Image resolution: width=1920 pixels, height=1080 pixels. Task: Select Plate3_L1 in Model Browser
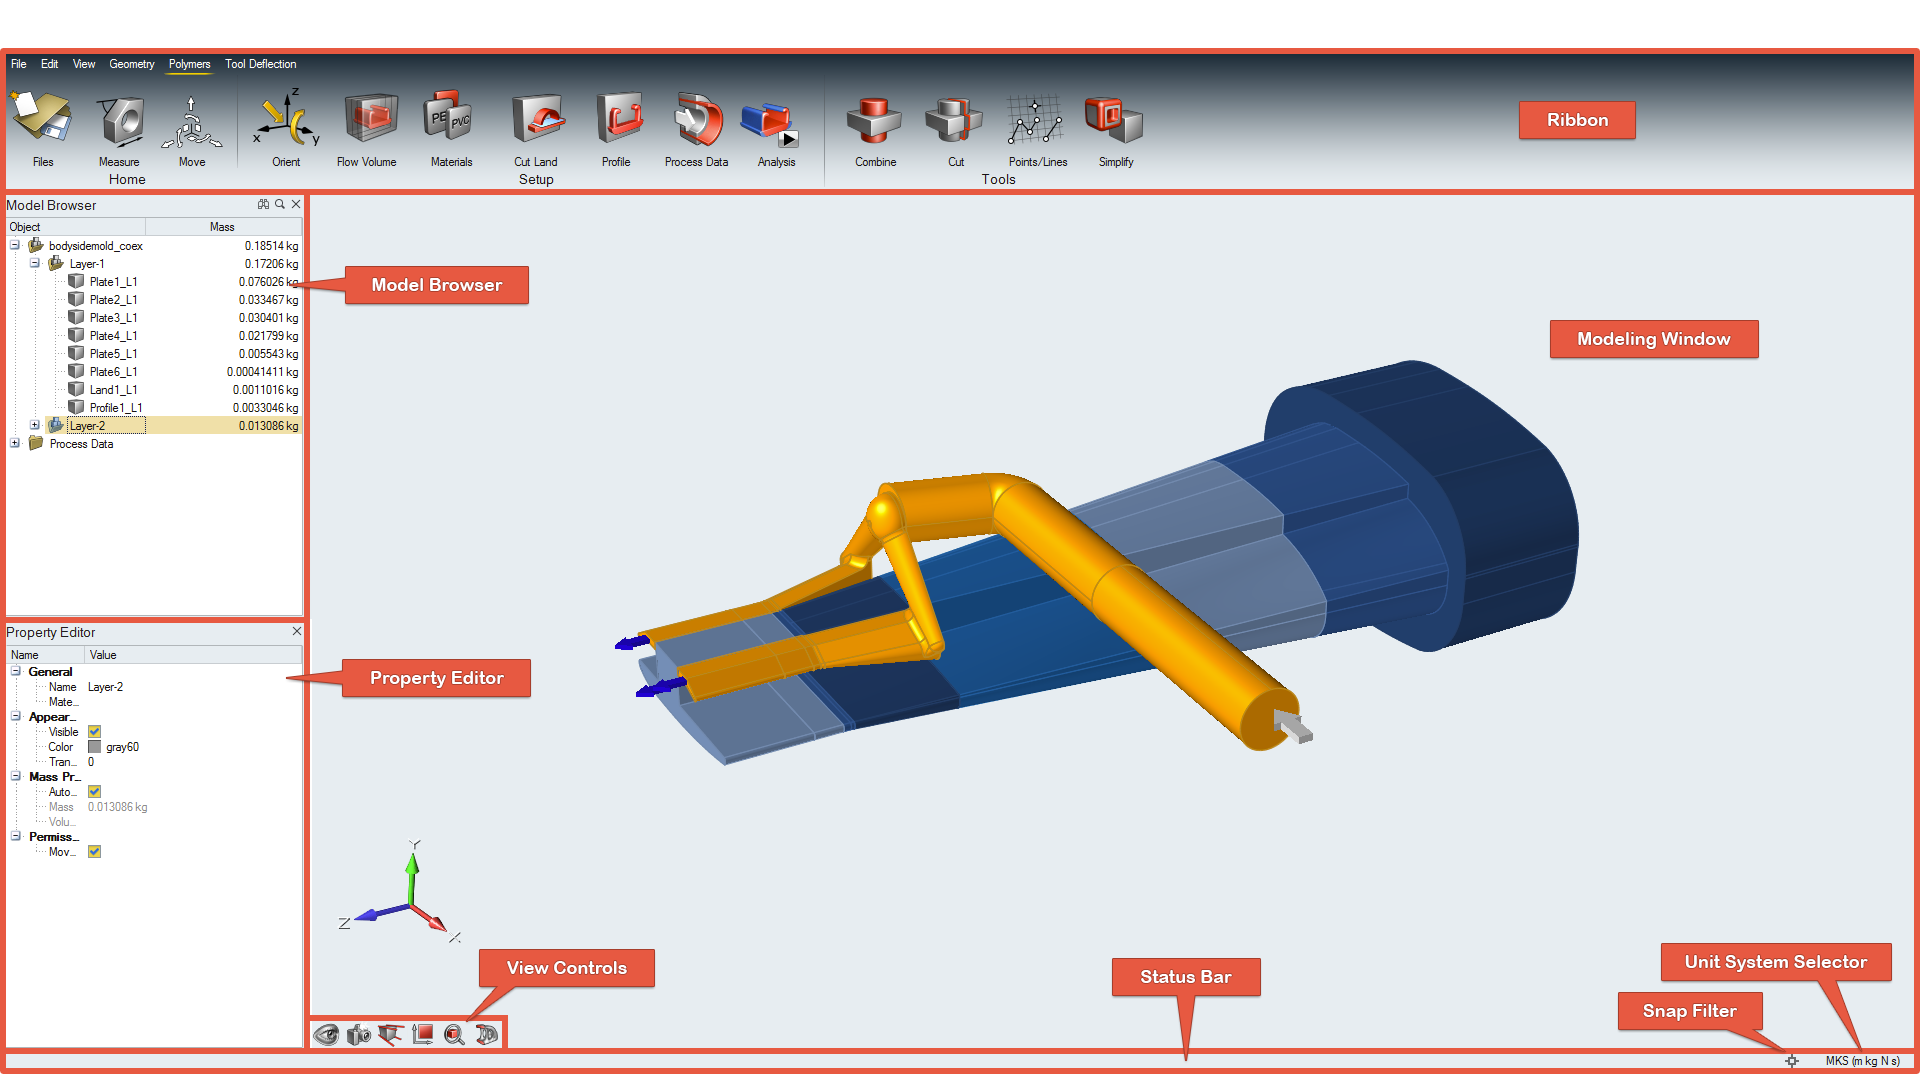pos(113,318)
